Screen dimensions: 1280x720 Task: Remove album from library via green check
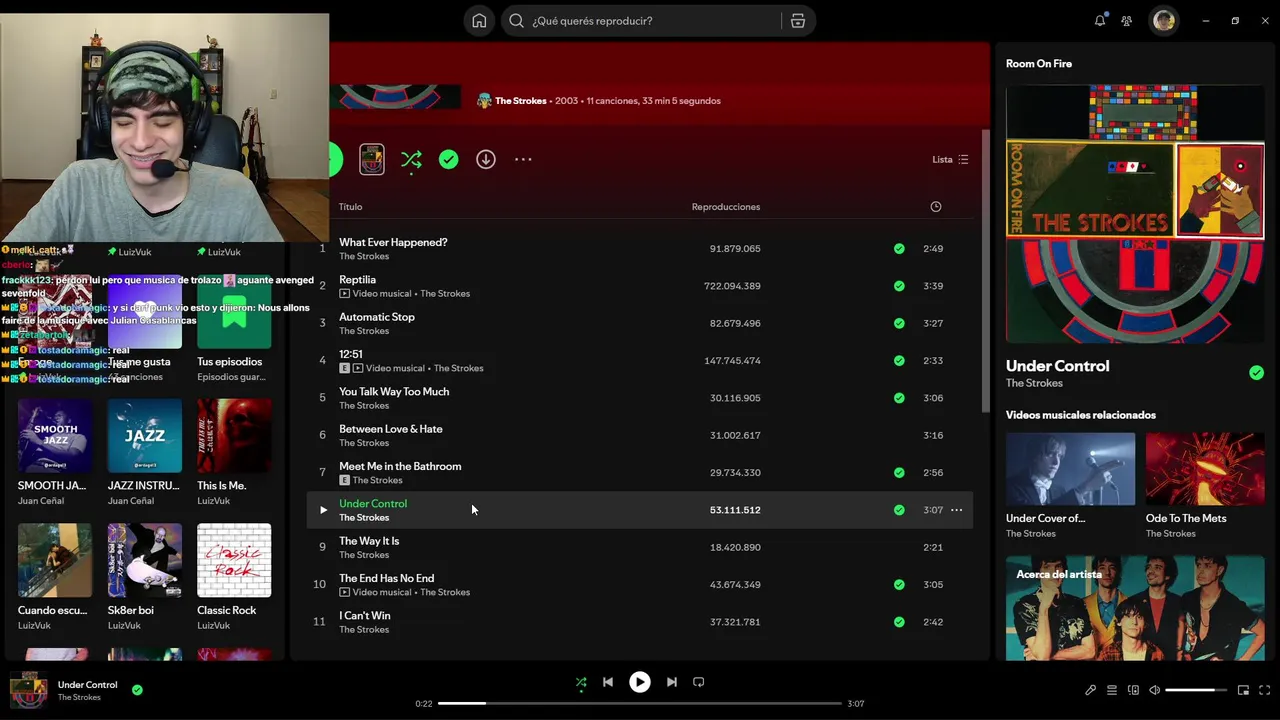click(x=449, y=160)
